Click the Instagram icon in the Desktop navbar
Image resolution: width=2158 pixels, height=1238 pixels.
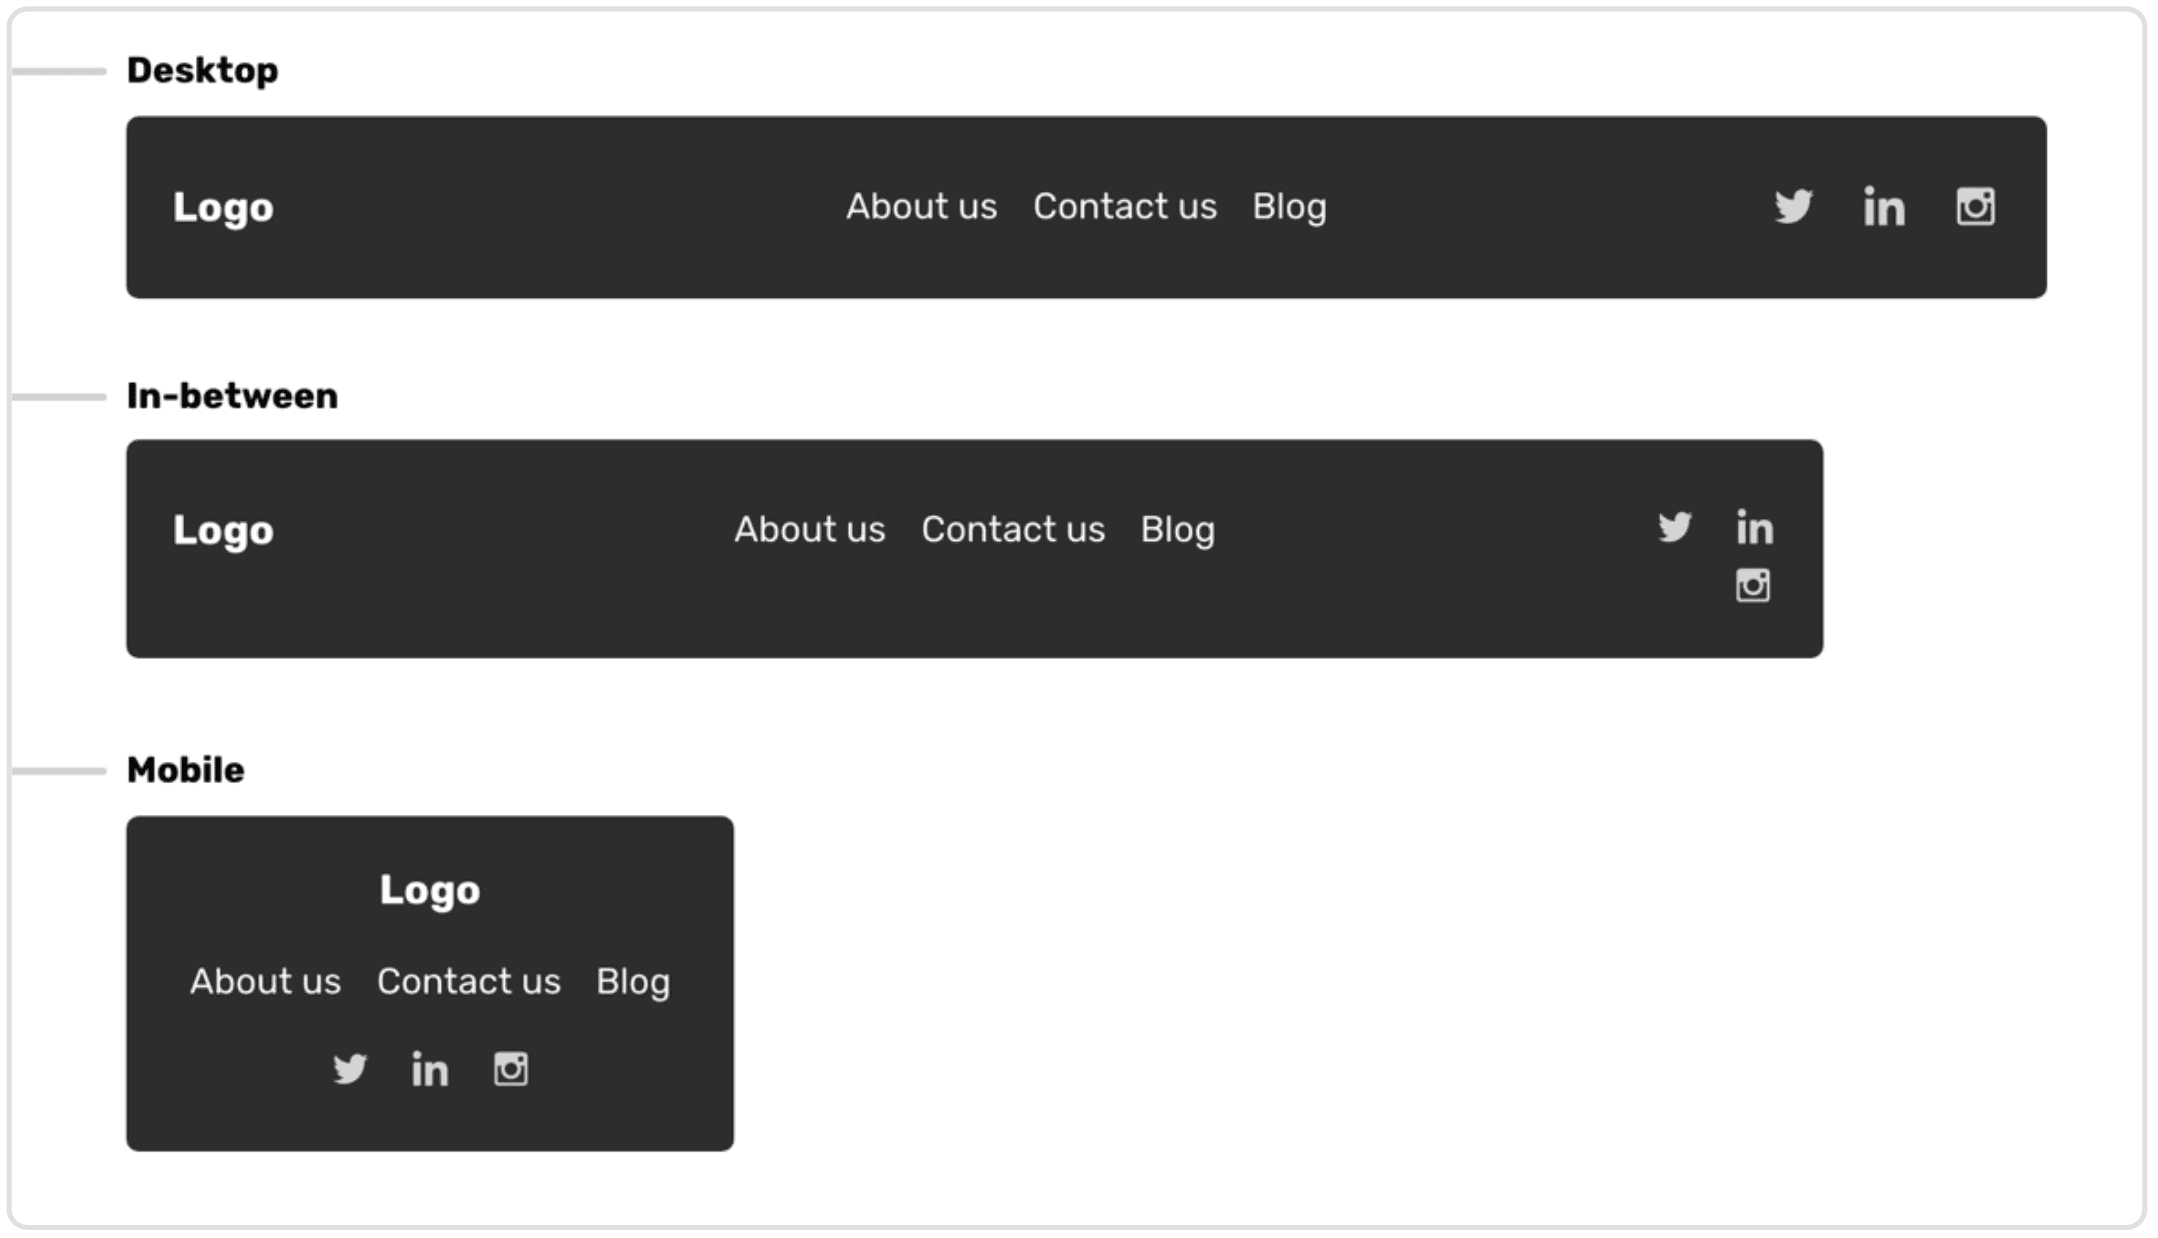tap(1975, 207)
